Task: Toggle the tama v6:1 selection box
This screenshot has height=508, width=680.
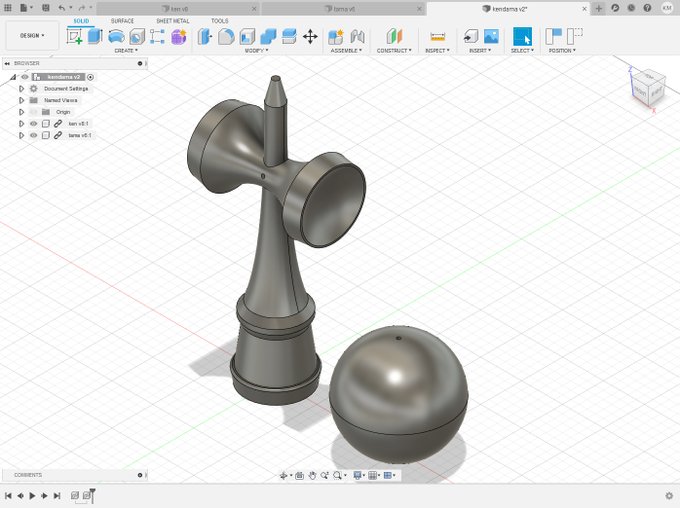Action: [x=46, y=135]
